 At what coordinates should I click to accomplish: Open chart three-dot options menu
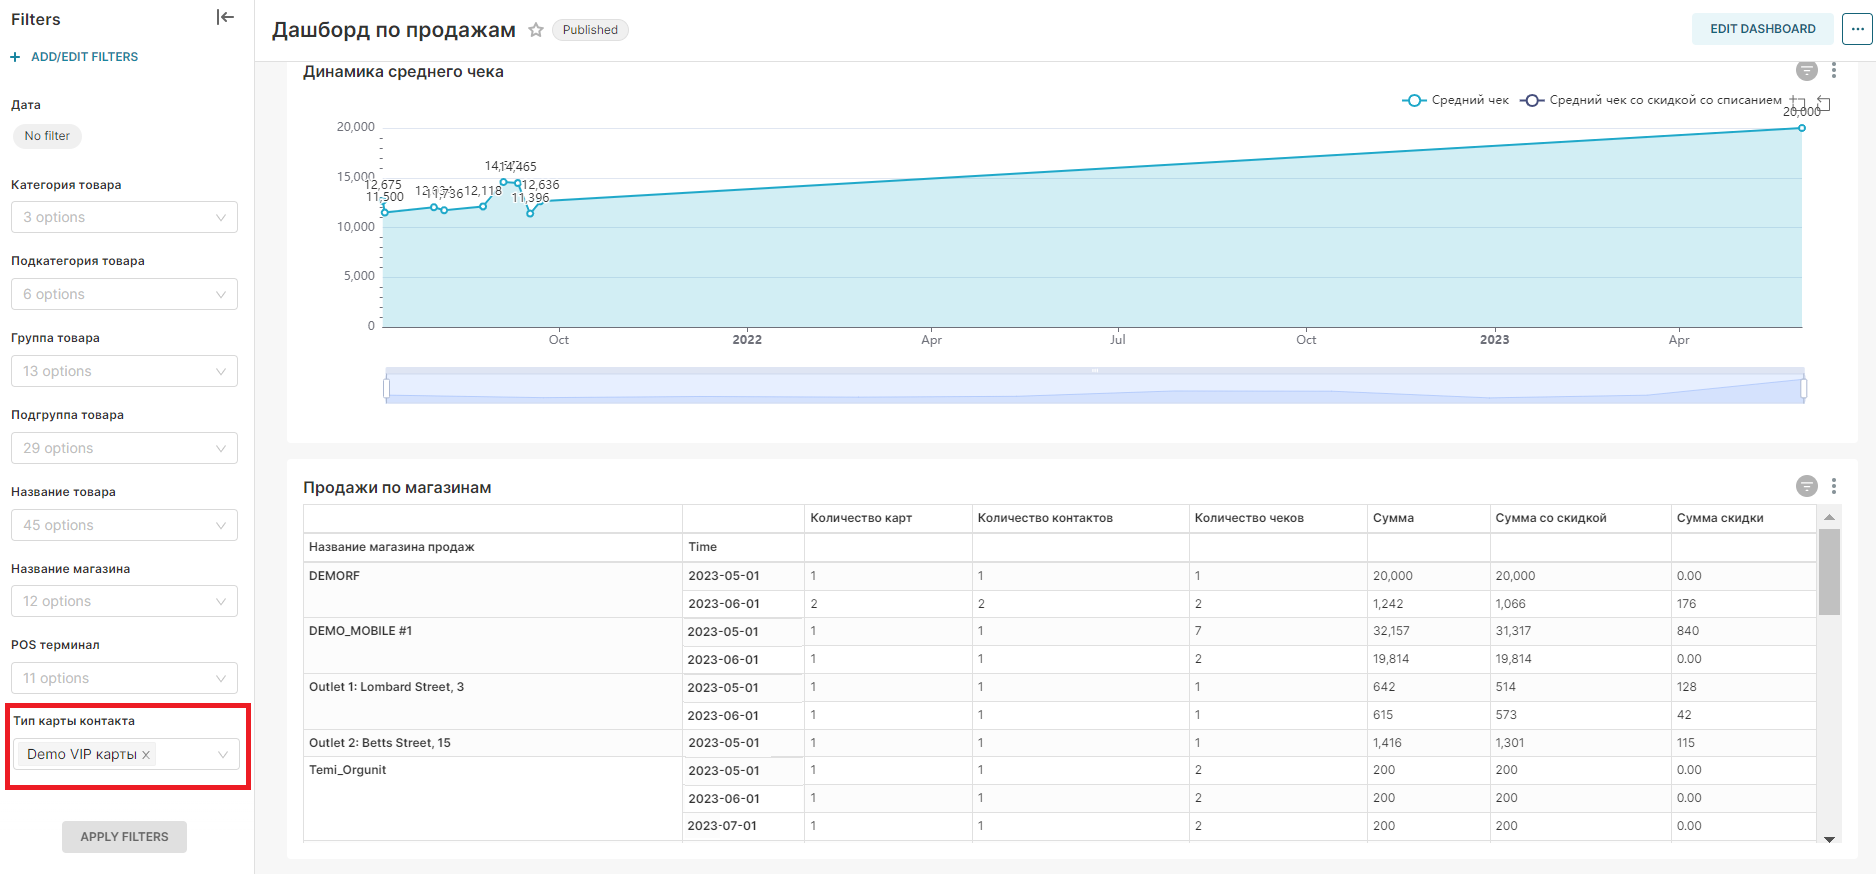pos(1833,70)
